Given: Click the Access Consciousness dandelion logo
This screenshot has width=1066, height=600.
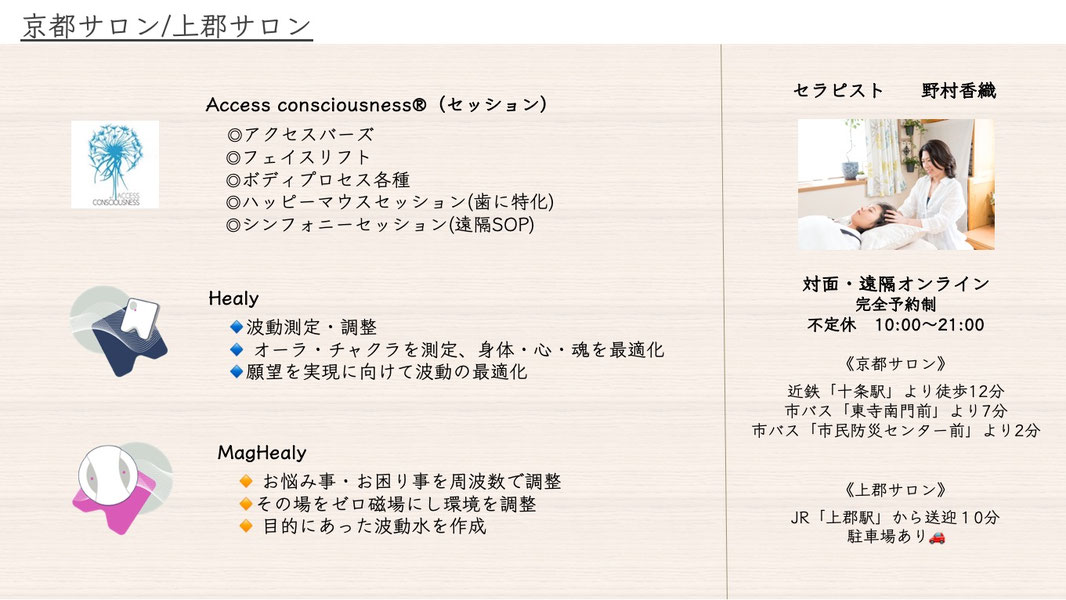Looking at the screenshot, I should tap(114, 164).
